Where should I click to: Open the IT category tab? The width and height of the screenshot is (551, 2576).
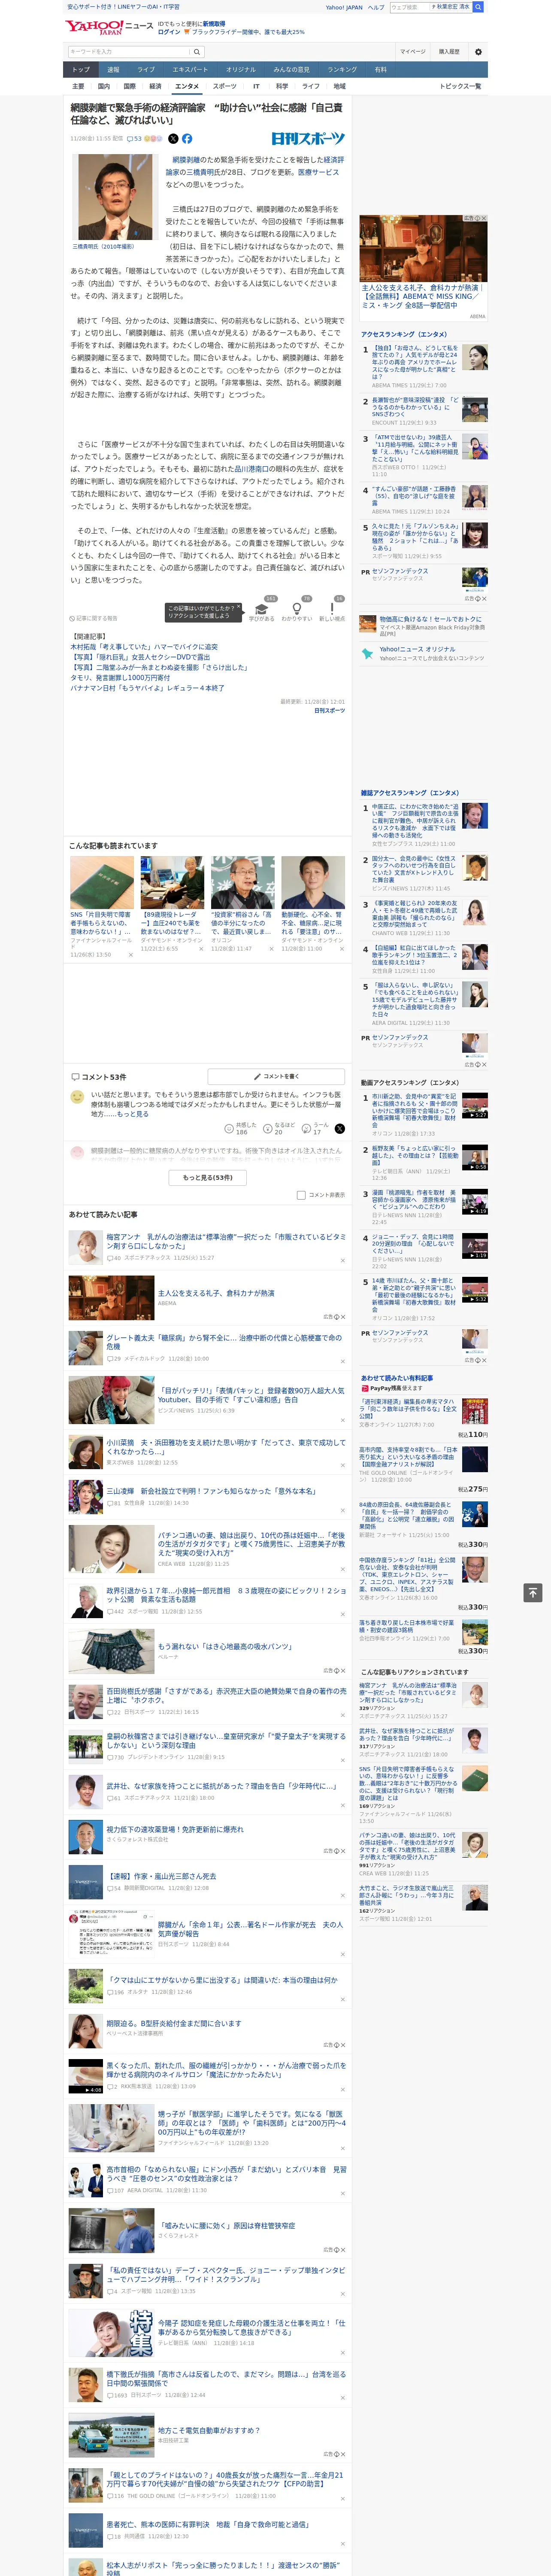click(256, 86)
